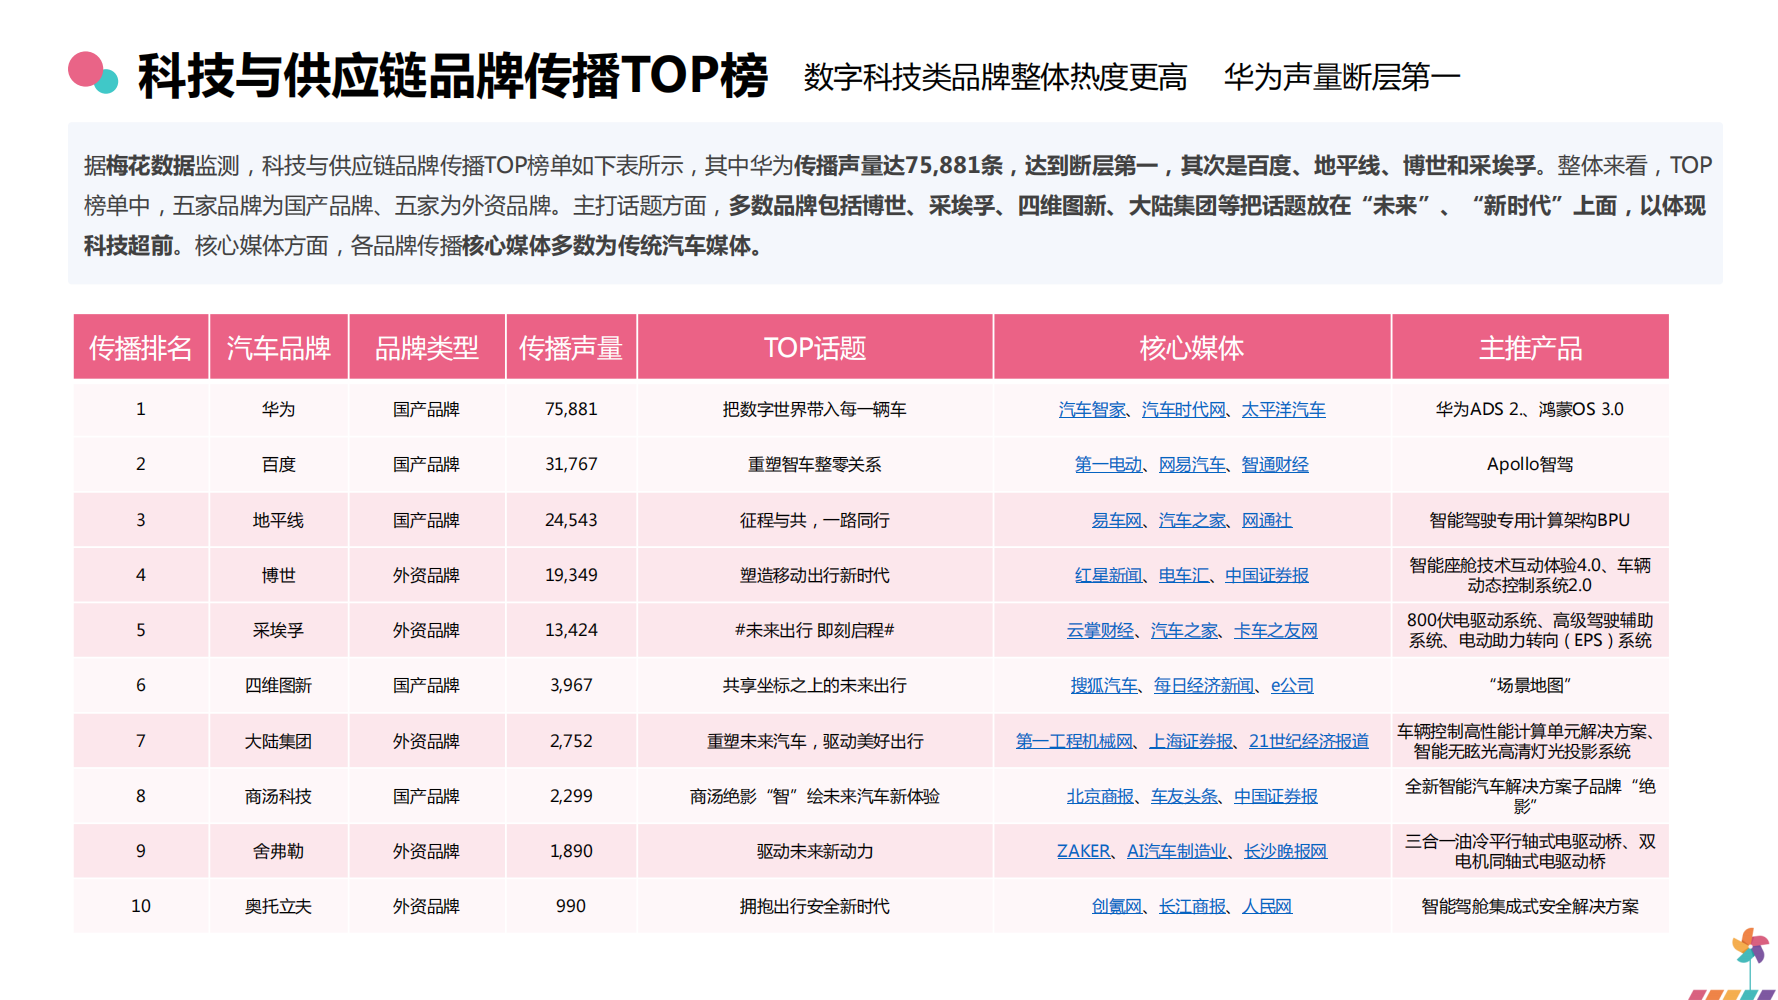Click the 75,881 value for 华为
This screenshot has width=1778, height=1000.
pos(571,410)
